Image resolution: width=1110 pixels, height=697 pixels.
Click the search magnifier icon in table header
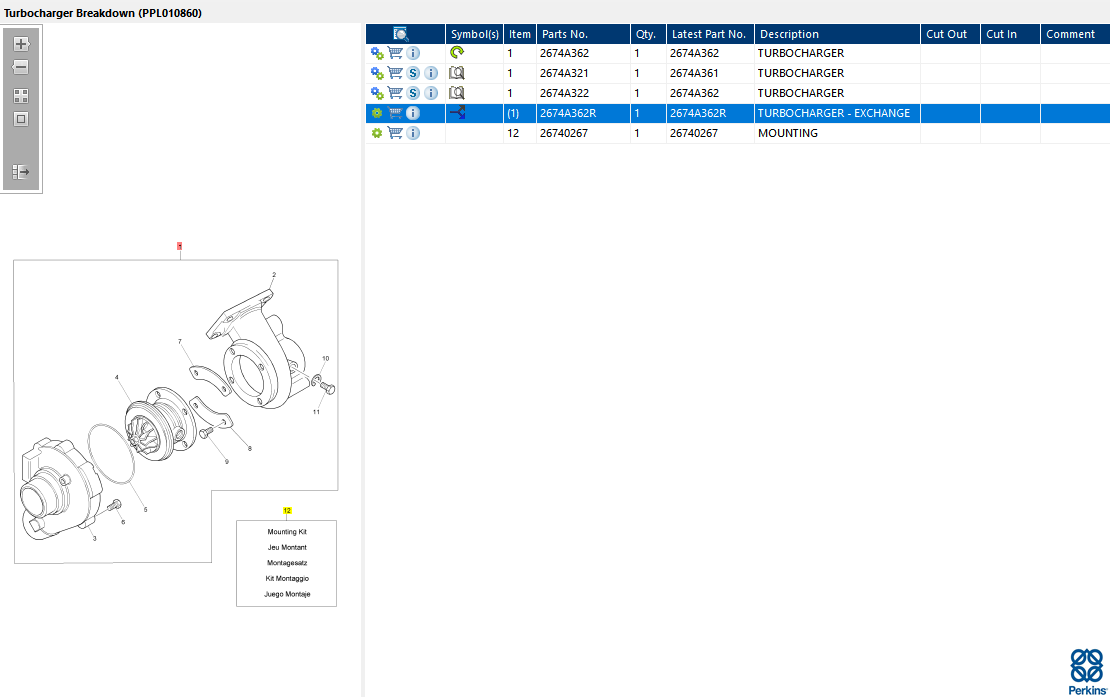[x=401, y=34]
